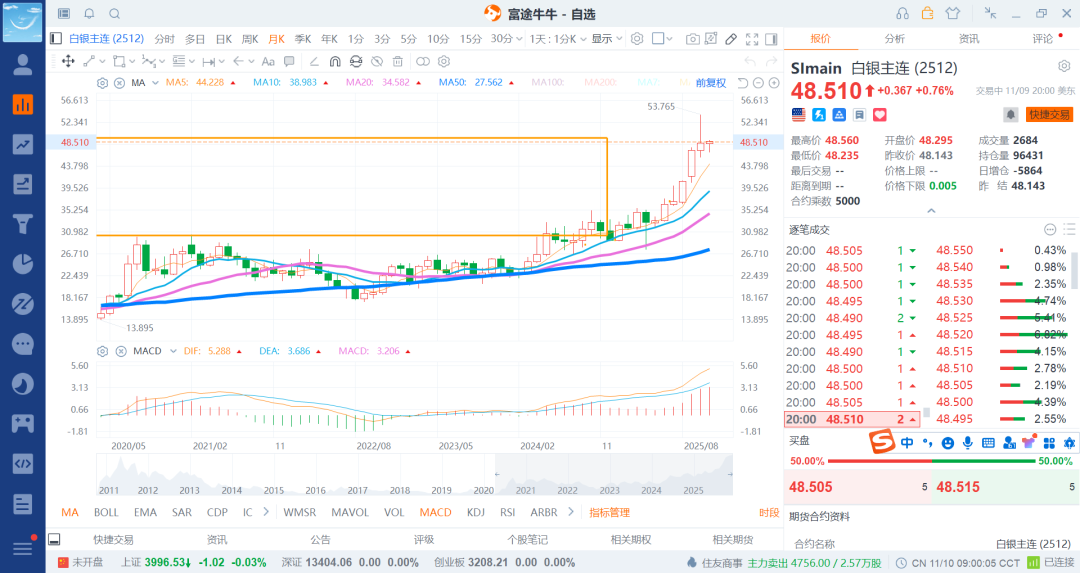Viewport: 1080px width, 573px height.
Task: Click the screenshot camera icon in chart toolbar
Action: 692,39
